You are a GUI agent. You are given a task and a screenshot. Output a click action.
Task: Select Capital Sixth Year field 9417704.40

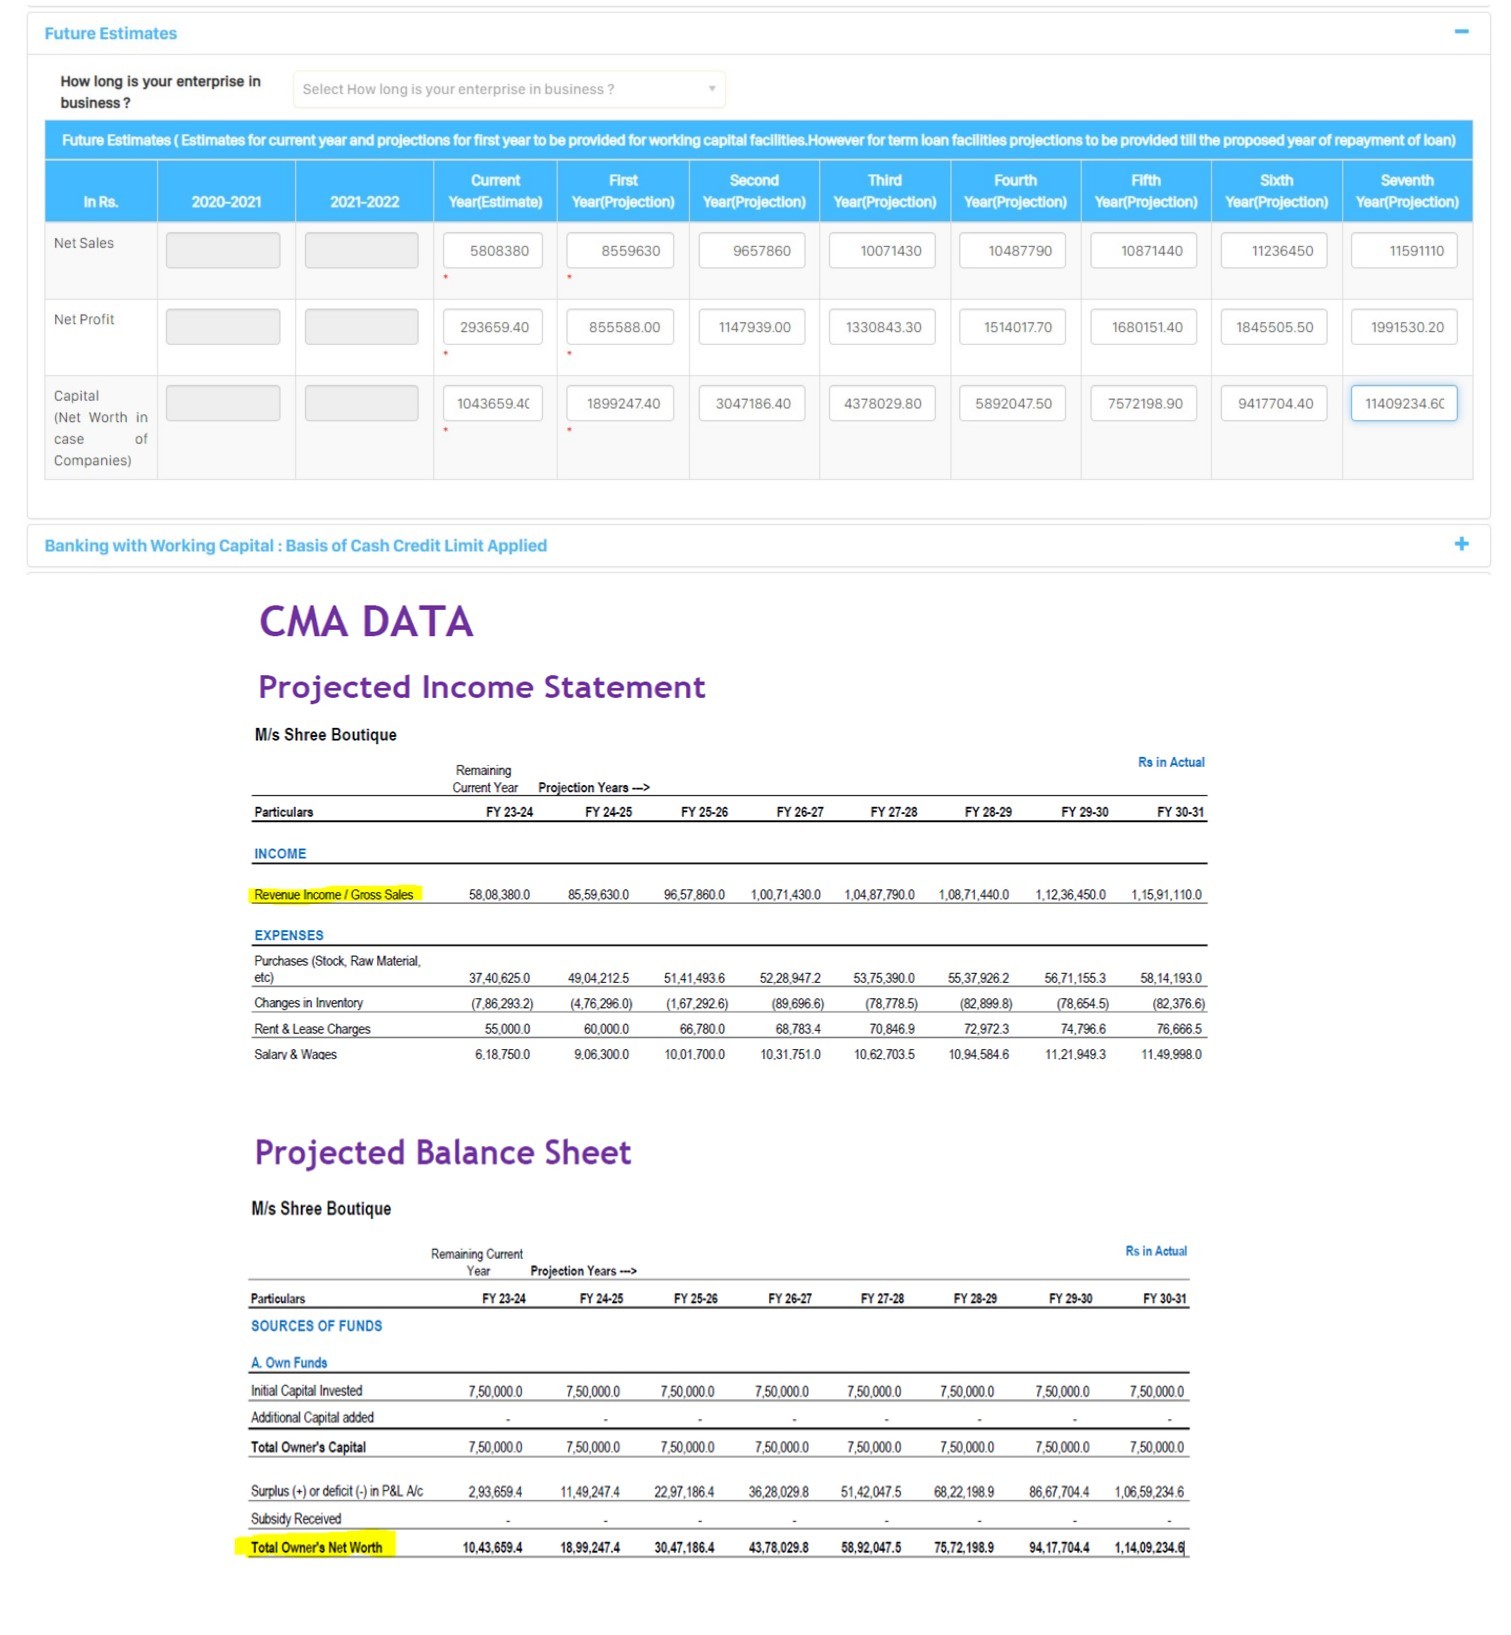(1274, 404)
